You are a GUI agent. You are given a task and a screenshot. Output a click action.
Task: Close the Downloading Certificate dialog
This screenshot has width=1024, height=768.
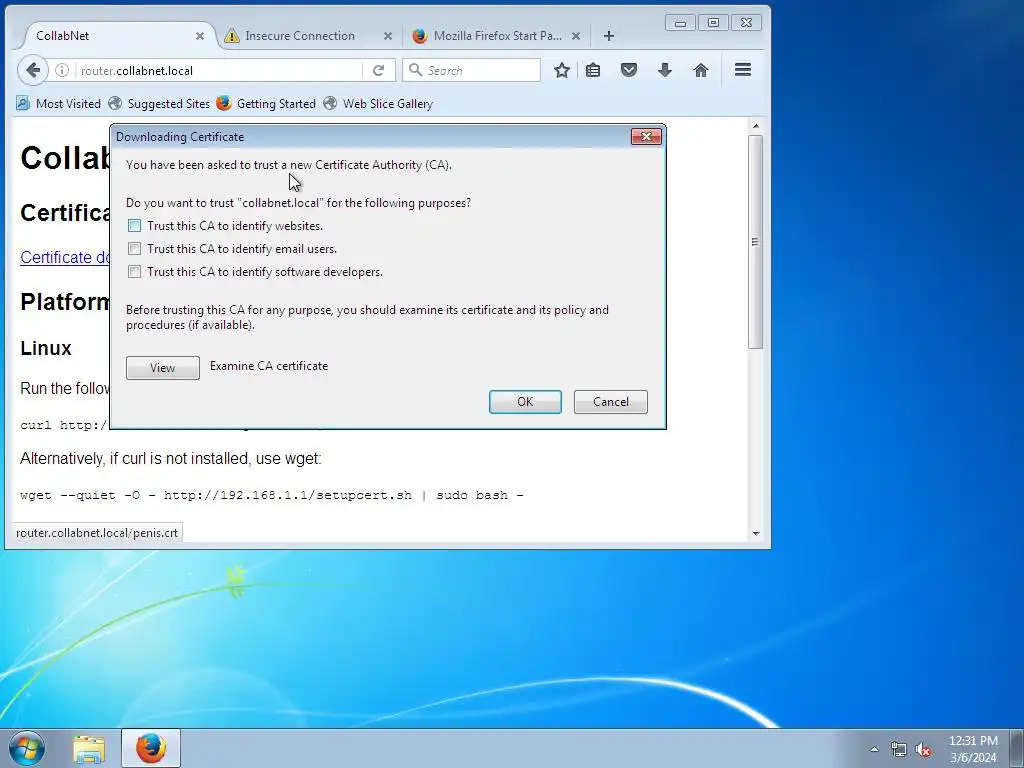click(647, 136)
